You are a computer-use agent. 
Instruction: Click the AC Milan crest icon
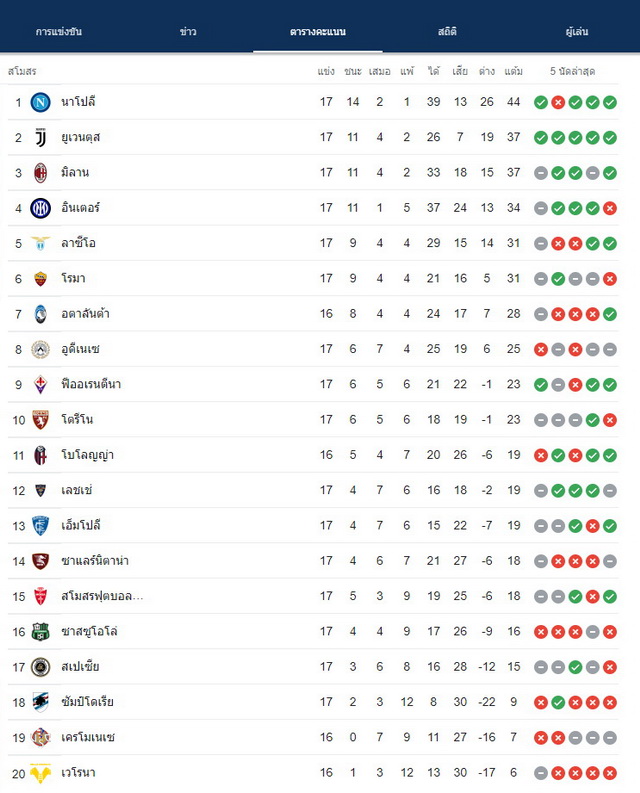[40, 173]
